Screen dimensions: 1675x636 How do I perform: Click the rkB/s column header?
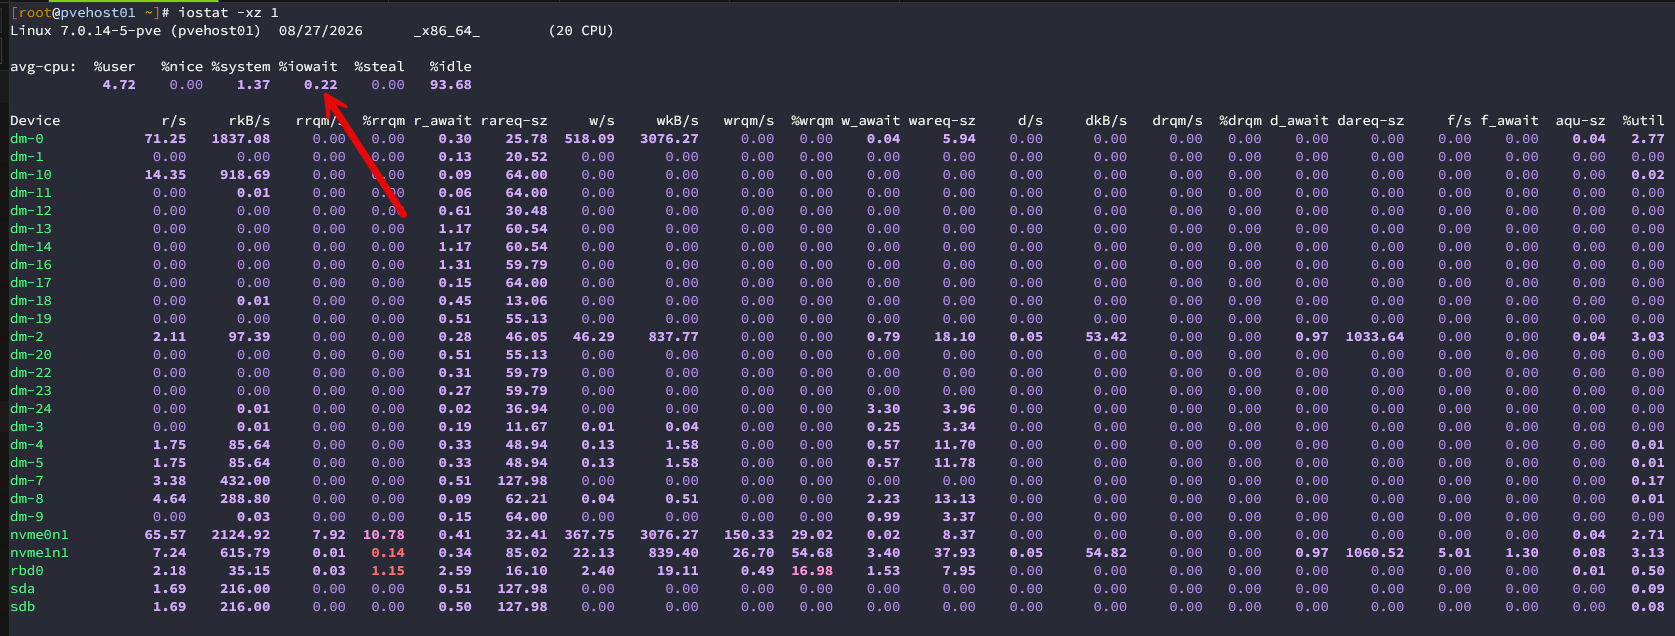pyautogui.click(x=249, y=121)
